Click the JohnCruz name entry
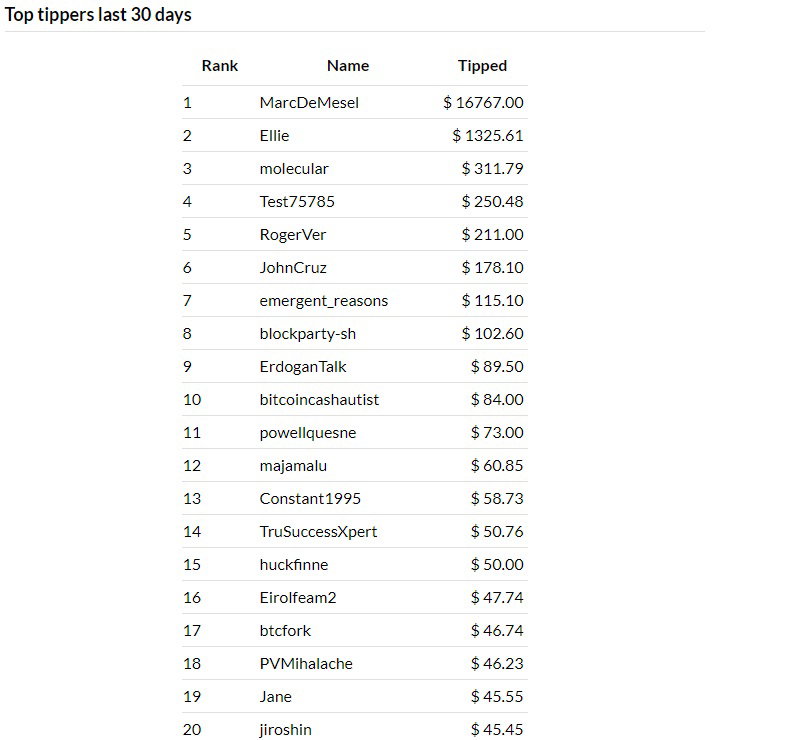 pyautogui.click(x=293, y=267)
